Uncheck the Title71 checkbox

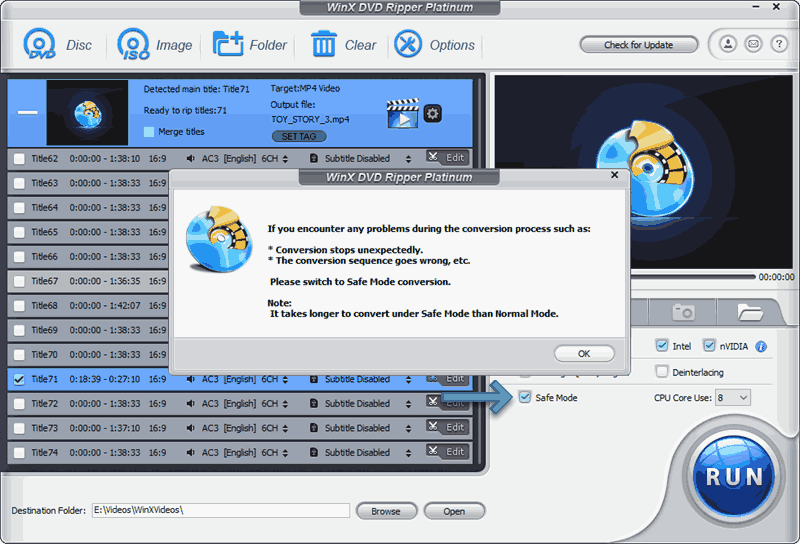pyautogui.click(x=19, y=379)
